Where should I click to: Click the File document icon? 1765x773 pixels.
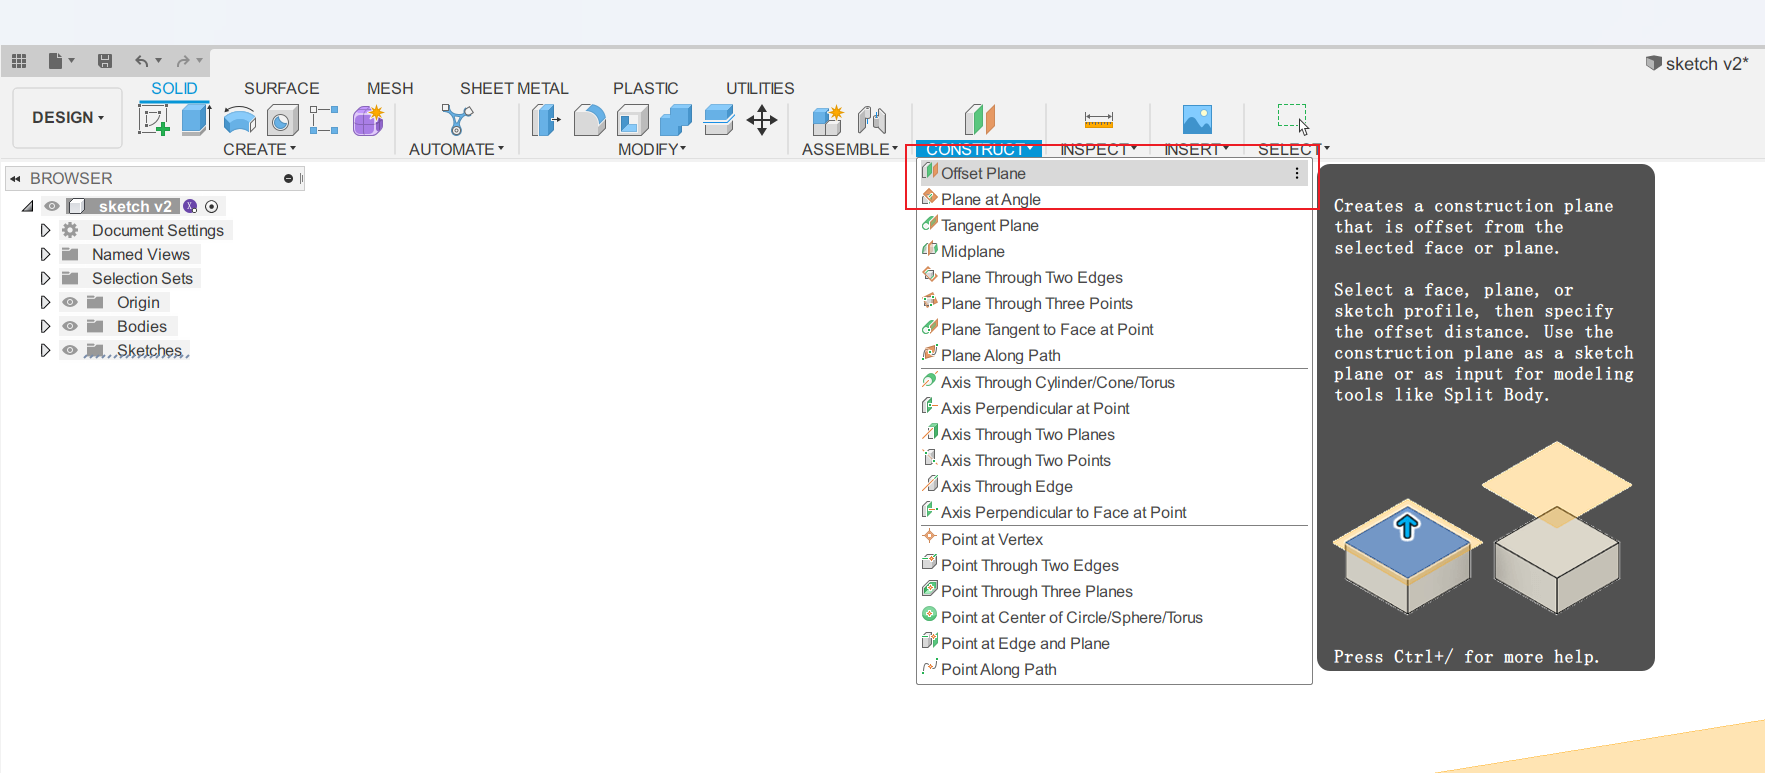click(x=56, y=61)
